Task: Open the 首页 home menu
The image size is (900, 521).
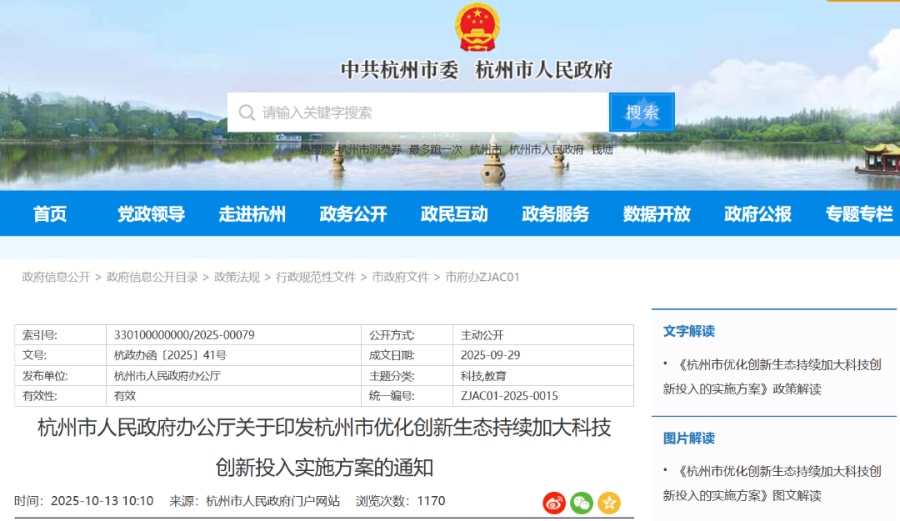Action: (x=50, y=214)
